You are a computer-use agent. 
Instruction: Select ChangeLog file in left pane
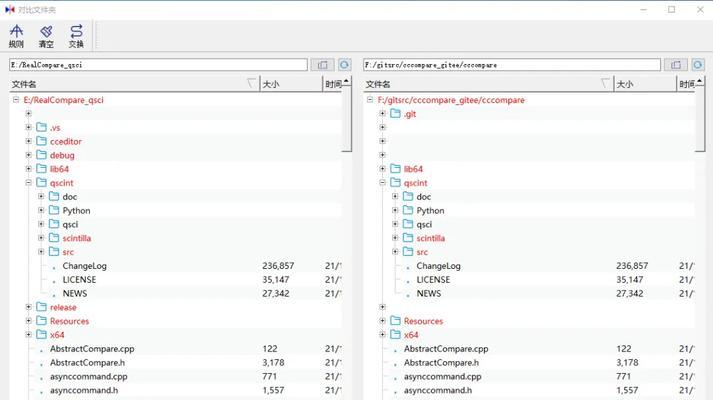click(x=85, y=265)
